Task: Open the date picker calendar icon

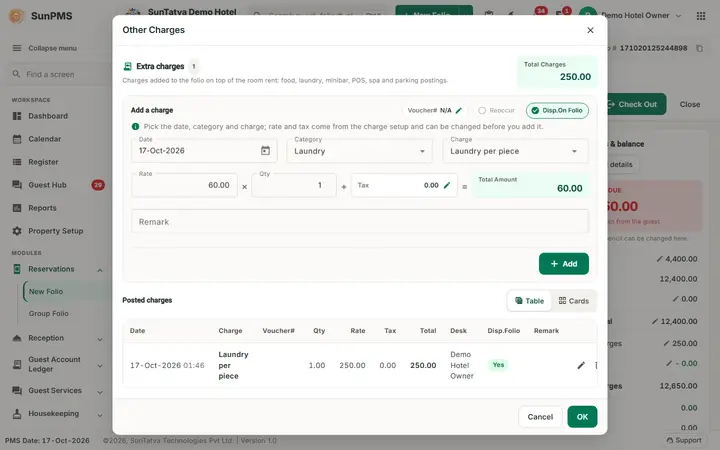Action: coord(265,151)
